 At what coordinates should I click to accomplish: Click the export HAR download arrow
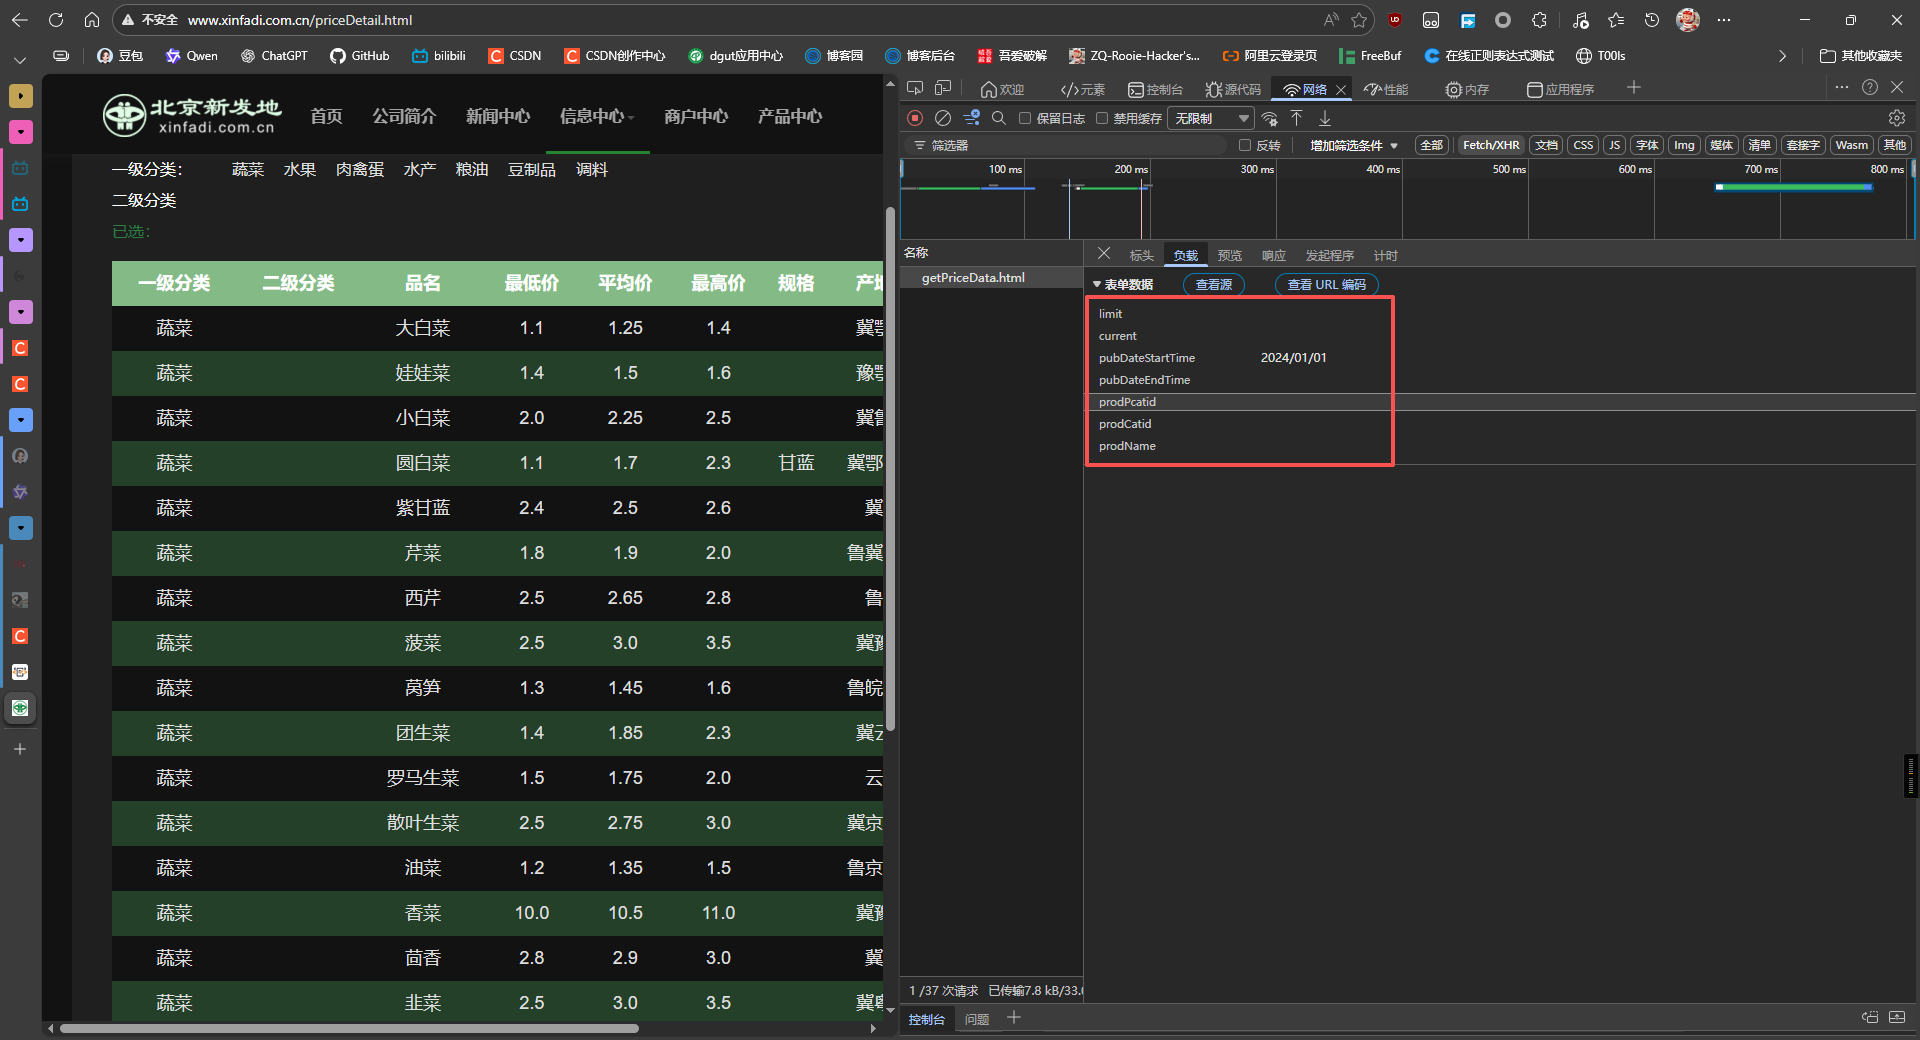click(x=1325, y=118)
